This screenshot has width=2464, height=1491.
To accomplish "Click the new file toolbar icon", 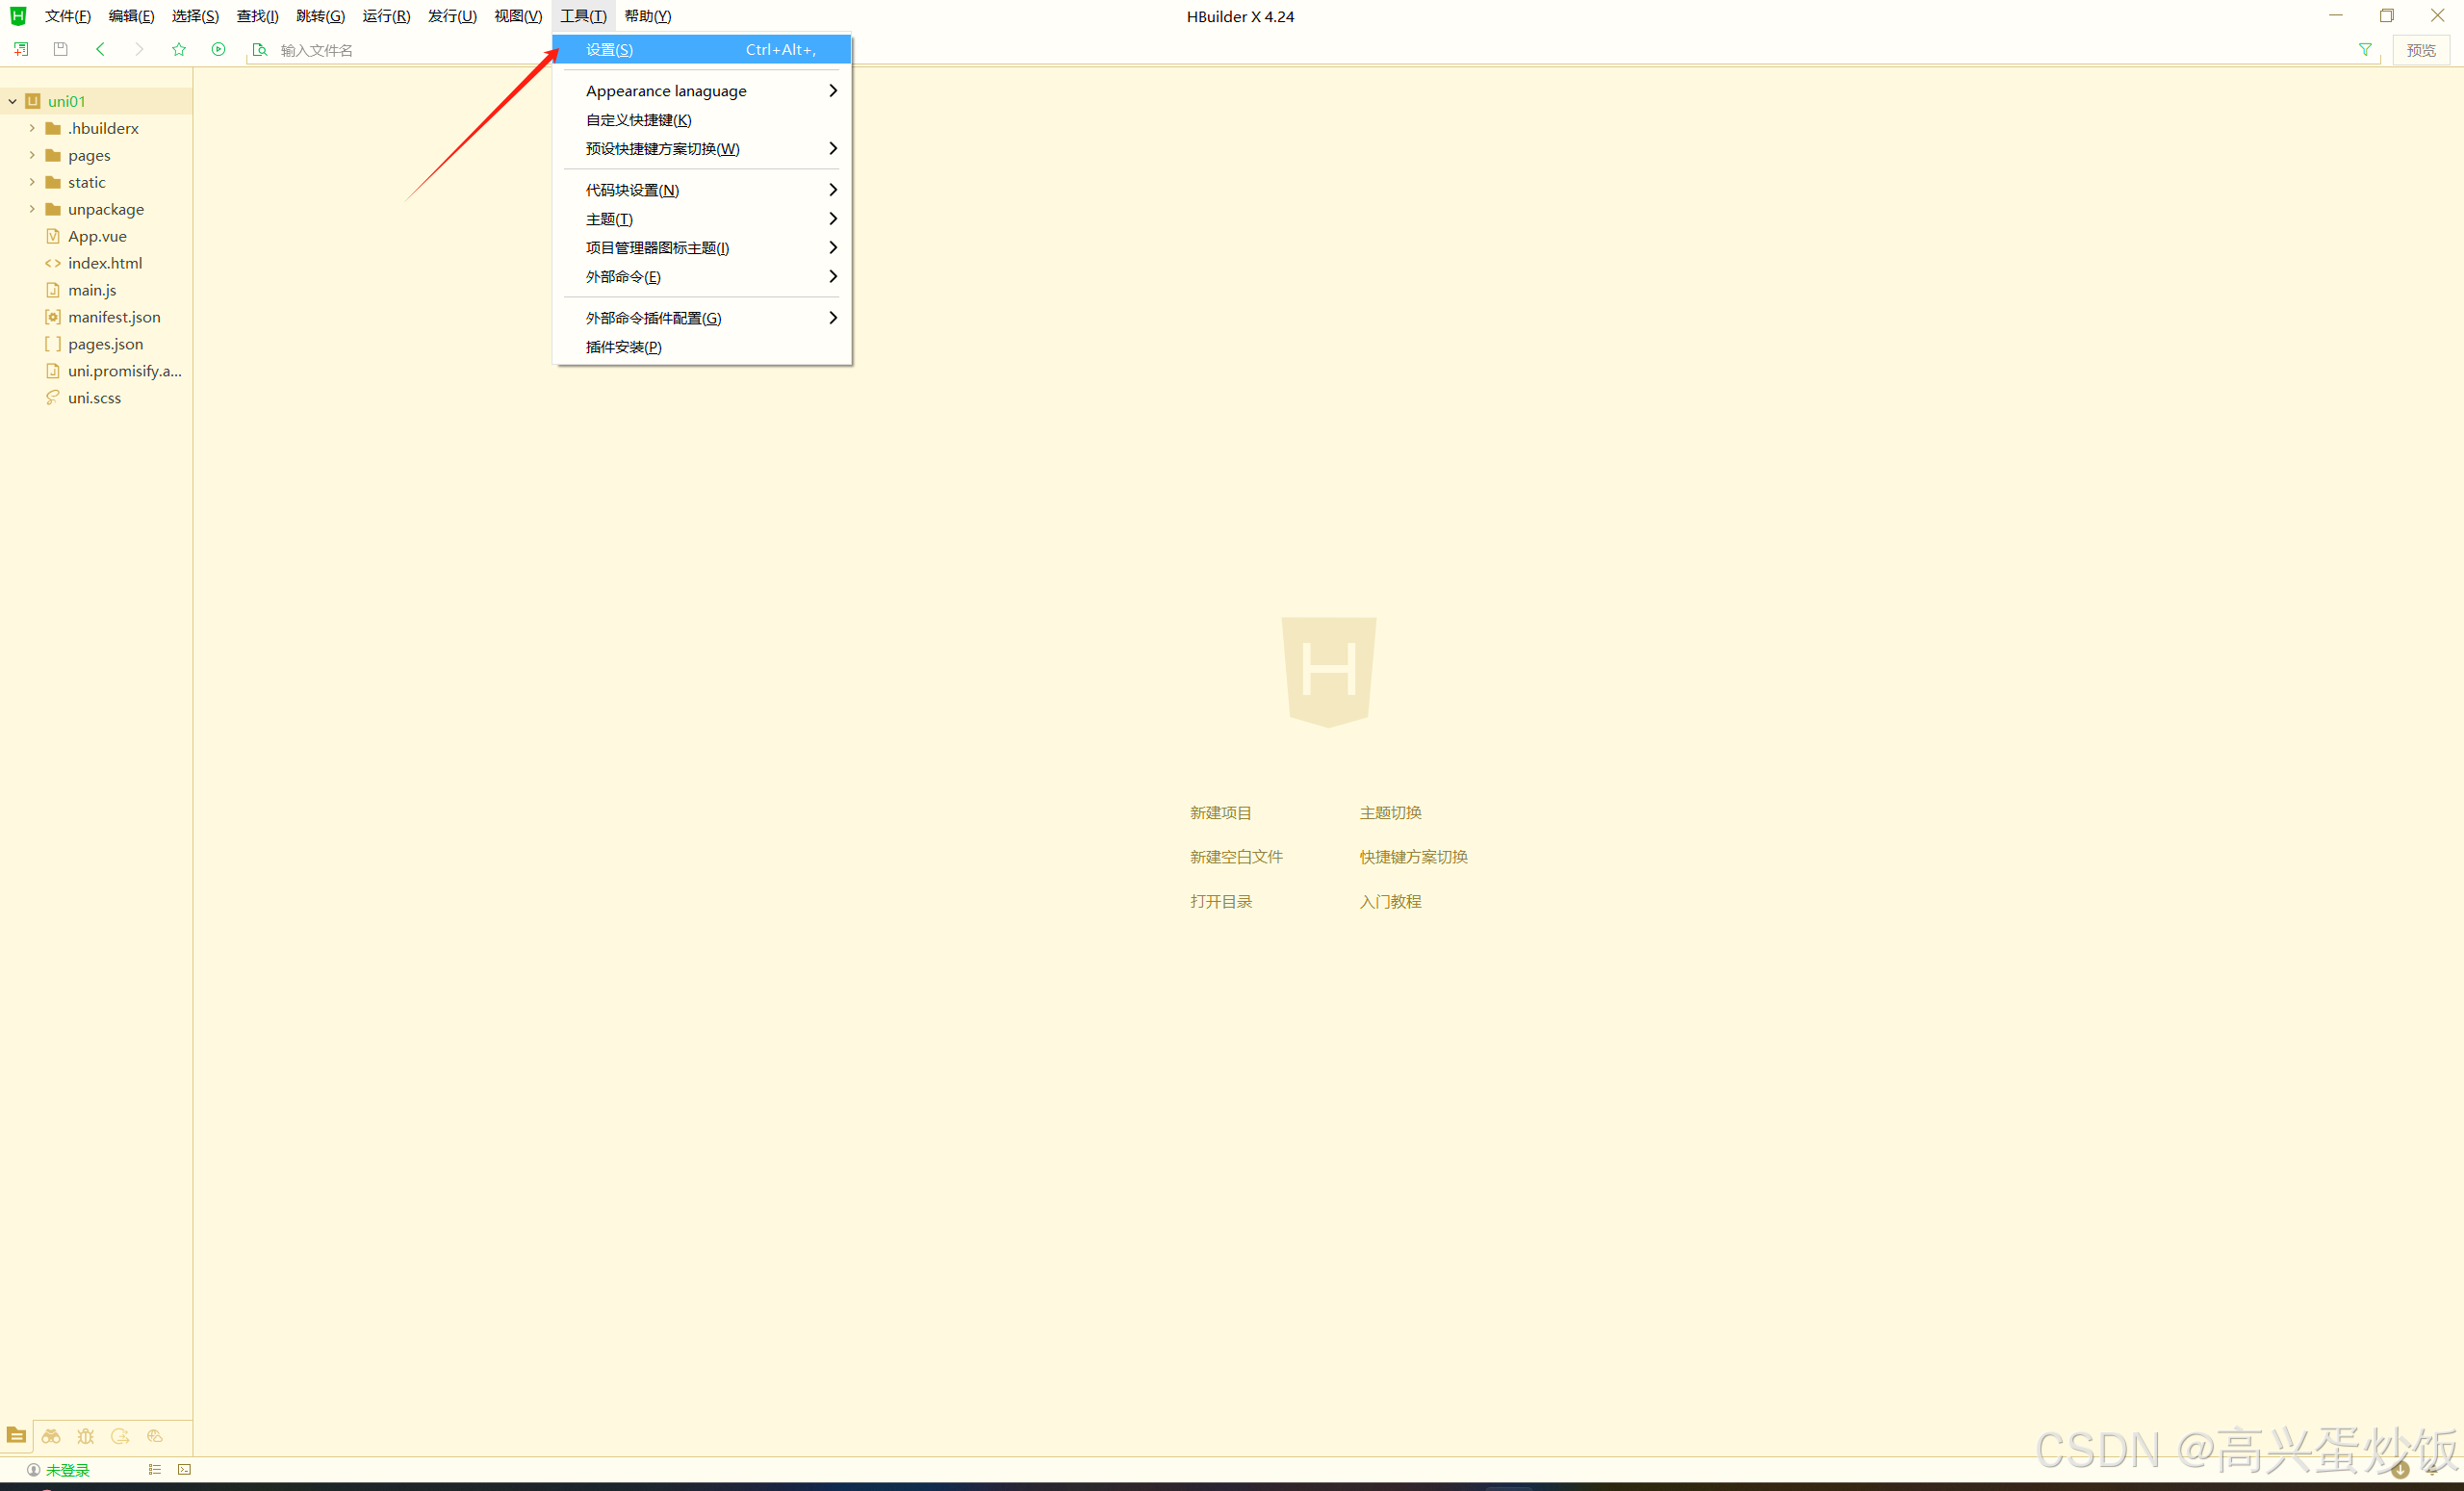I will coord(21,49).
